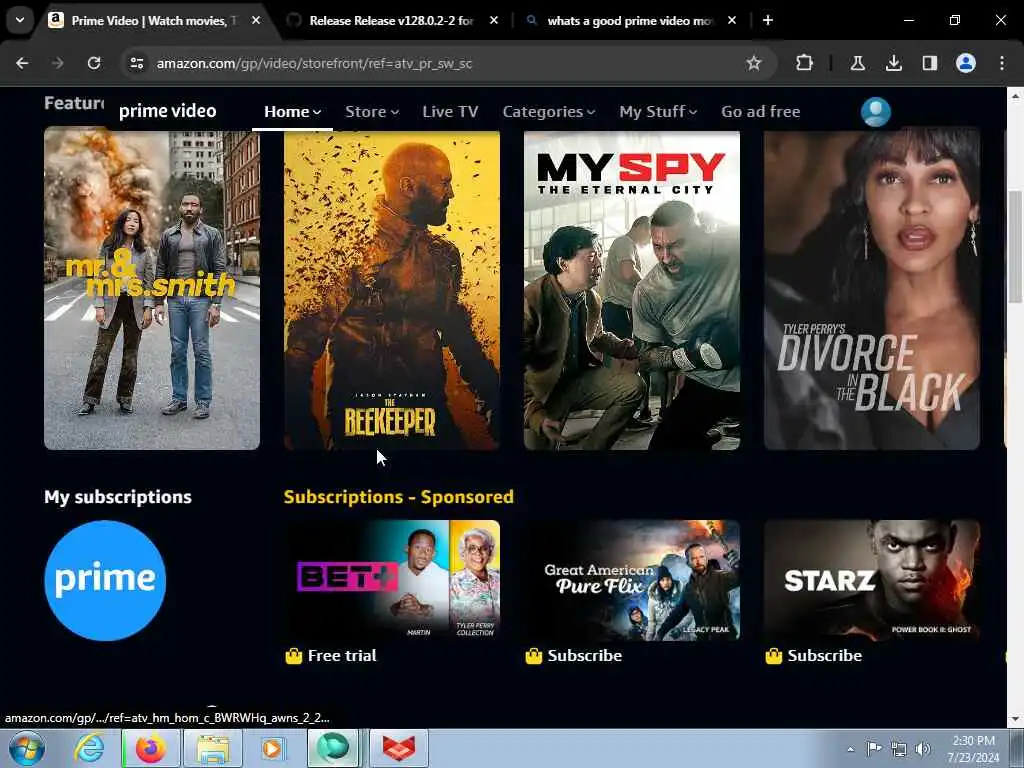Bookmark this page with the star
Viewport: 1024px width, 768px height.
754,63
